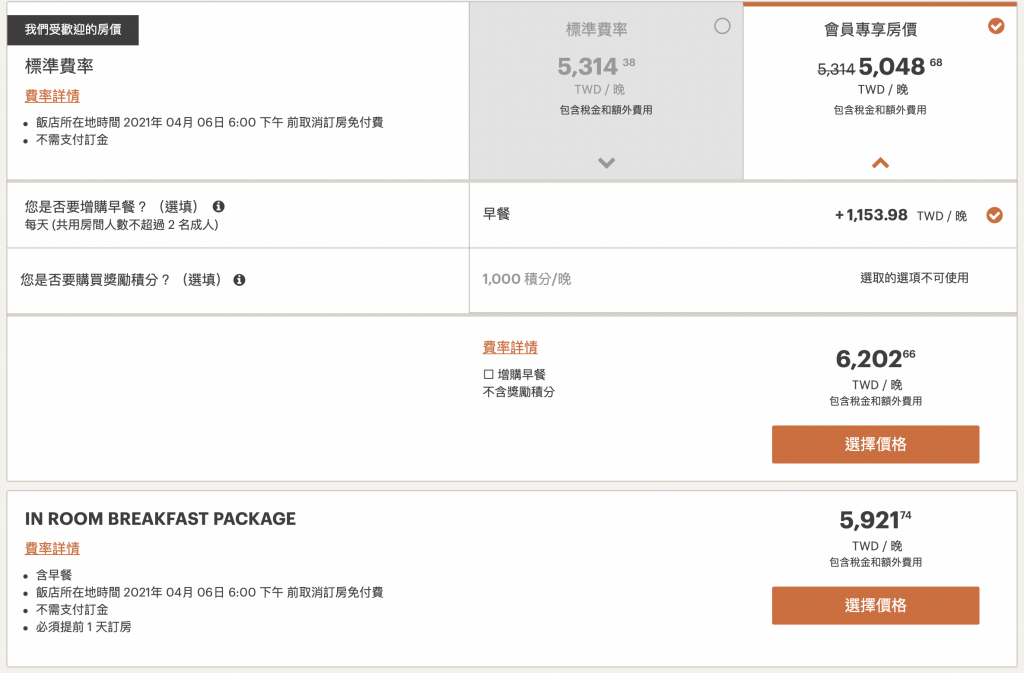Click the +1,153.98 TWD breakfast price row

(743, 215)
